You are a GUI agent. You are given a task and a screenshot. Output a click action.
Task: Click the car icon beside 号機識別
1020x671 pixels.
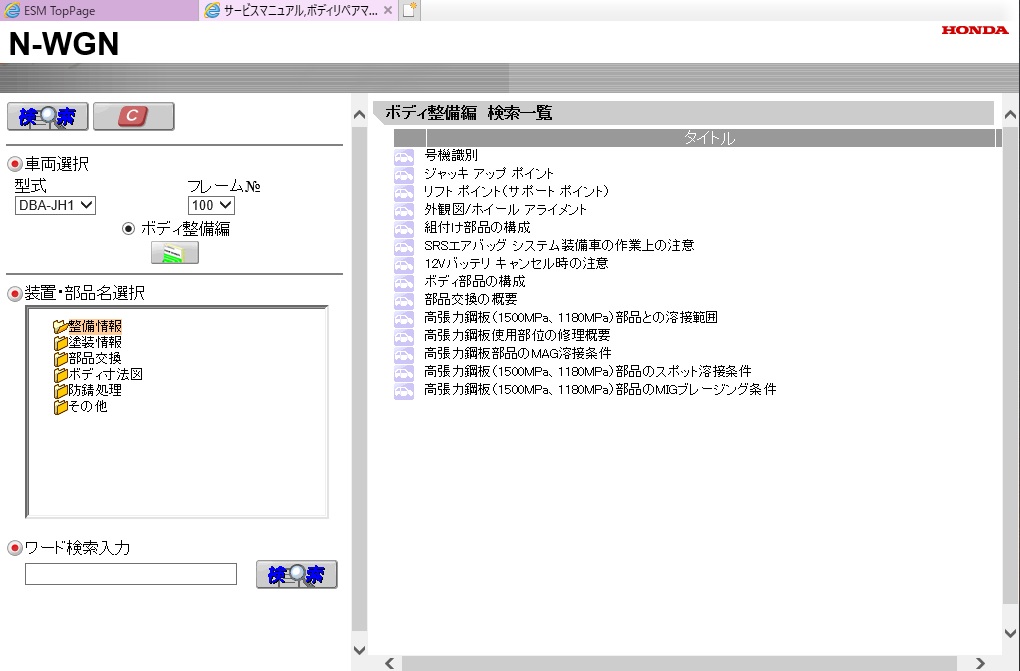[x=404, y=157]
